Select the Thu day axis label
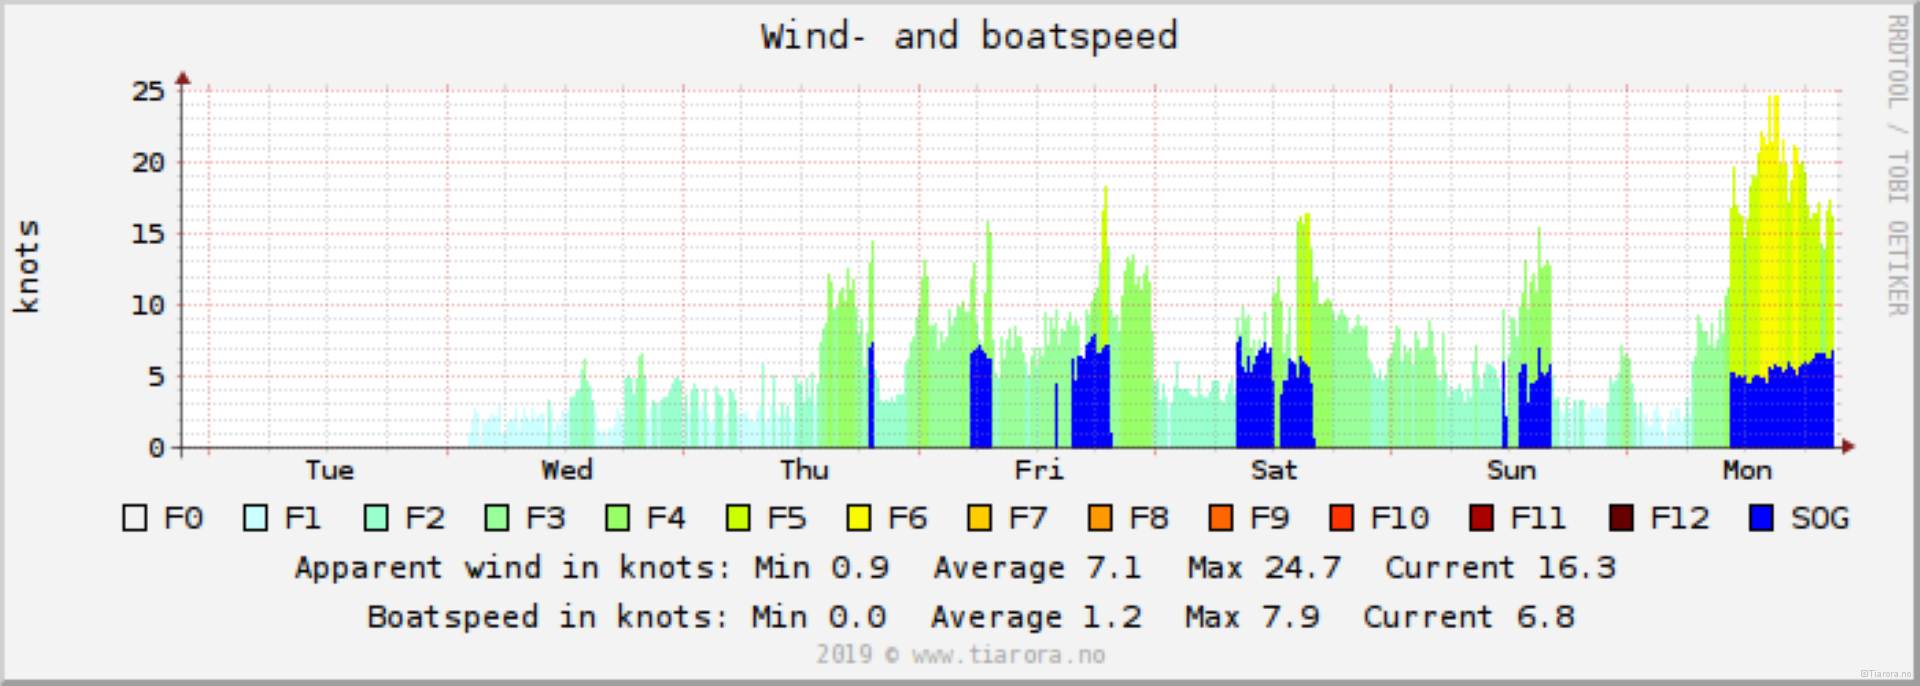 [804, 470]
